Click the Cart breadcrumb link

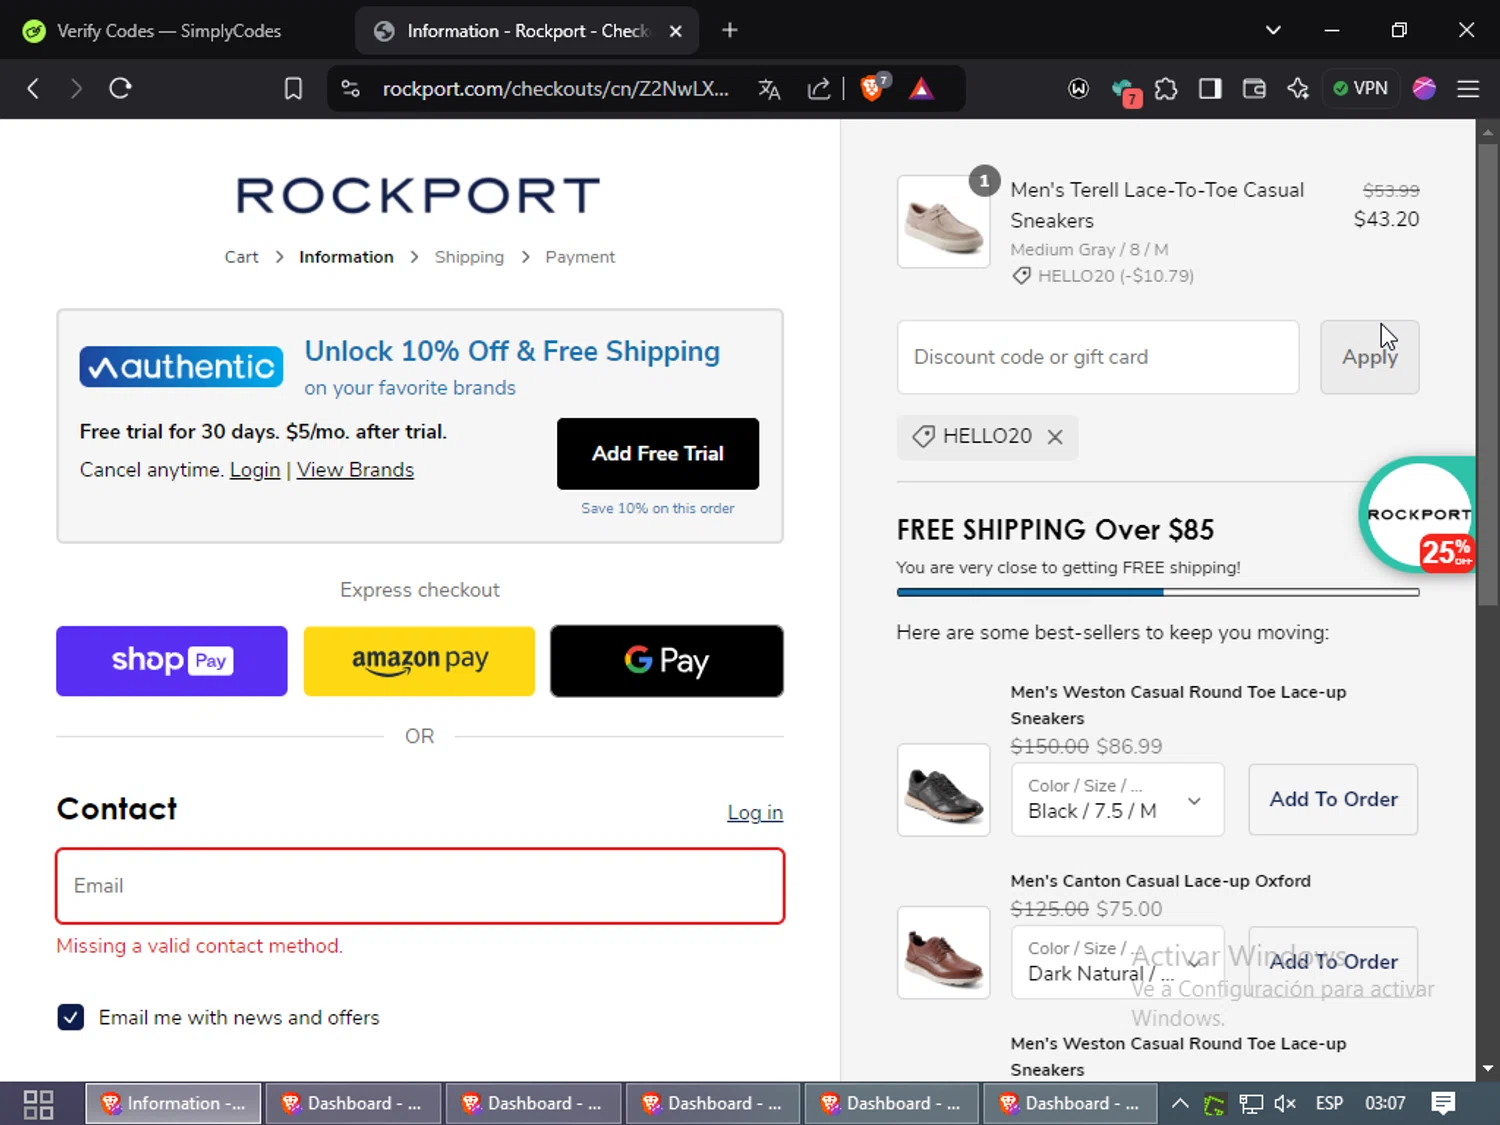click(241, 257)
